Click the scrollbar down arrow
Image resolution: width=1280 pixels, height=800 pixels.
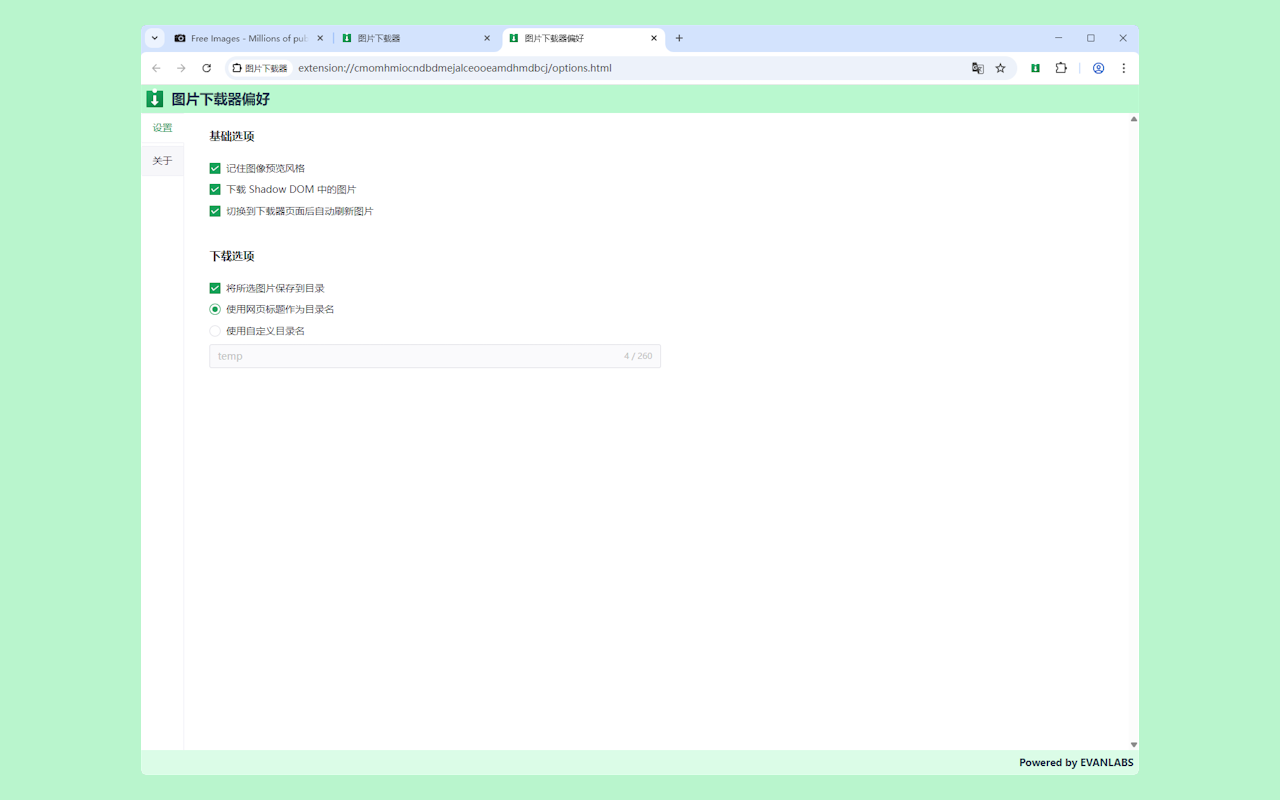1133,744
